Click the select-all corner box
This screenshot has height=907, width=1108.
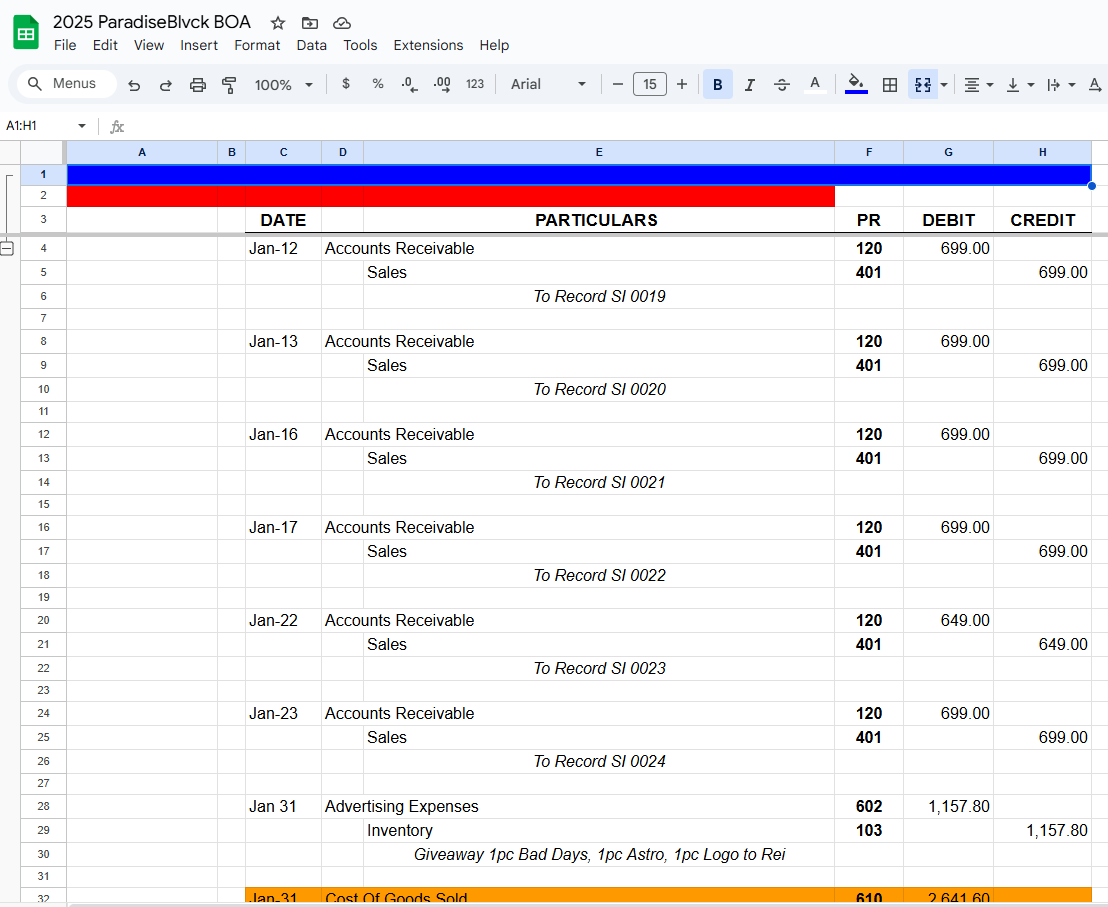(43, 152)
